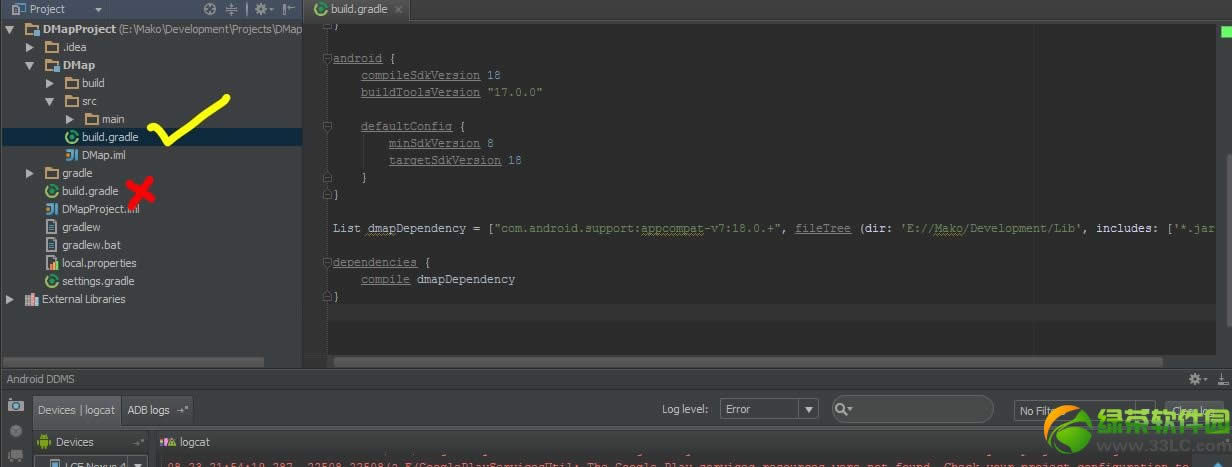1232x467 pixels.
Task: Close the build.gradle editor tab
Action: (x=397, y=9)
